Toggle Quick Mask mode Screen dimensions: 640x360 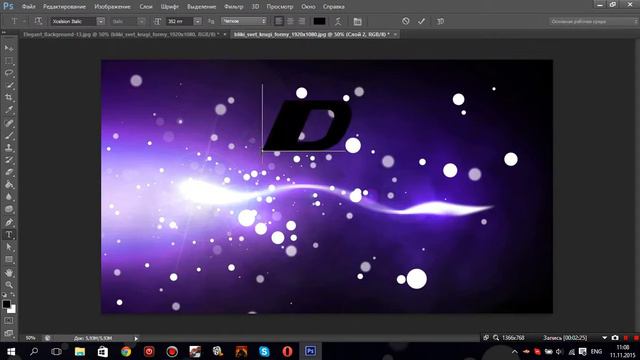click(x=9, y=321)
